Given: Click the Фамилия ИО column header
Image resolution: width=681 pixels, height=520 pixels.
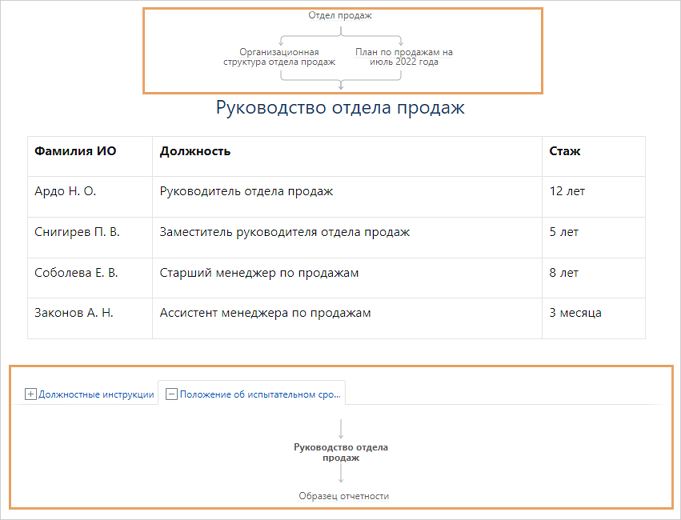Looking at the screenshot, I should [x=75, y=151].
